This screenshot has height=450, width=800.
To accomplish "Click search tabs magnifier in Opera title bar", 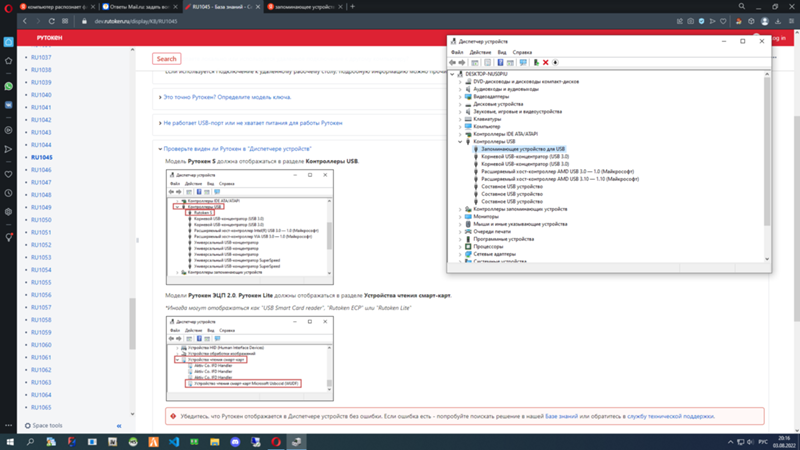I will coord(742,6).
